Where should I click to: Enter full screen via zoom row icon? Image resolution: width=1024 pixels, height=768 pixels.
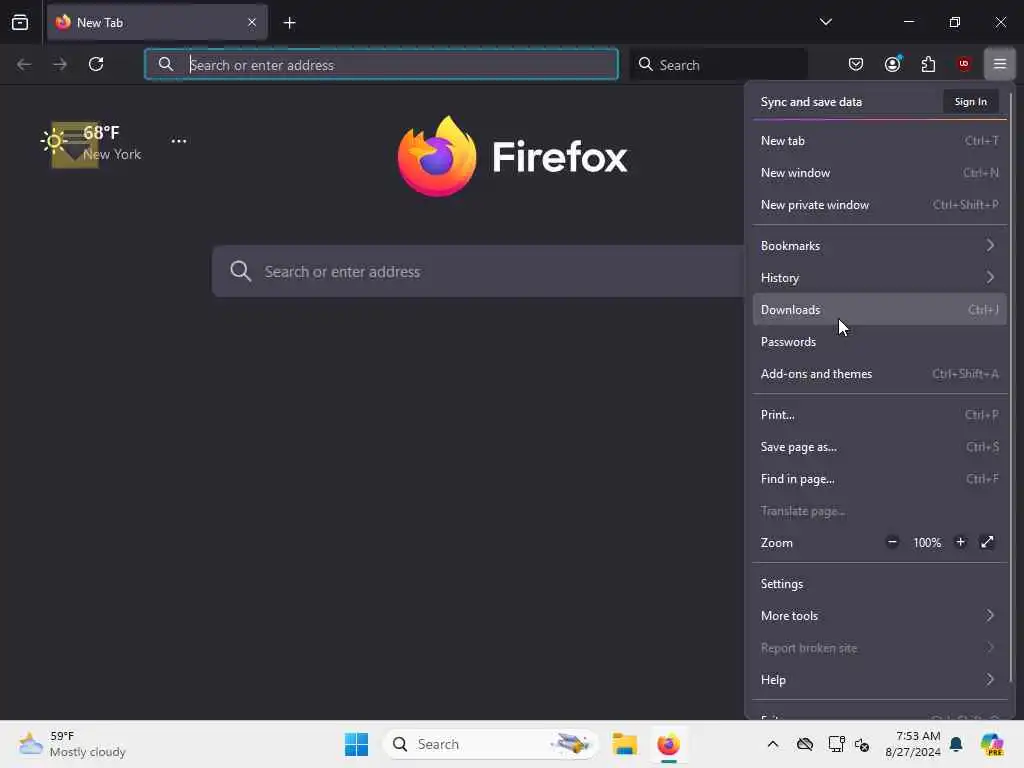[x=987, y=542]
